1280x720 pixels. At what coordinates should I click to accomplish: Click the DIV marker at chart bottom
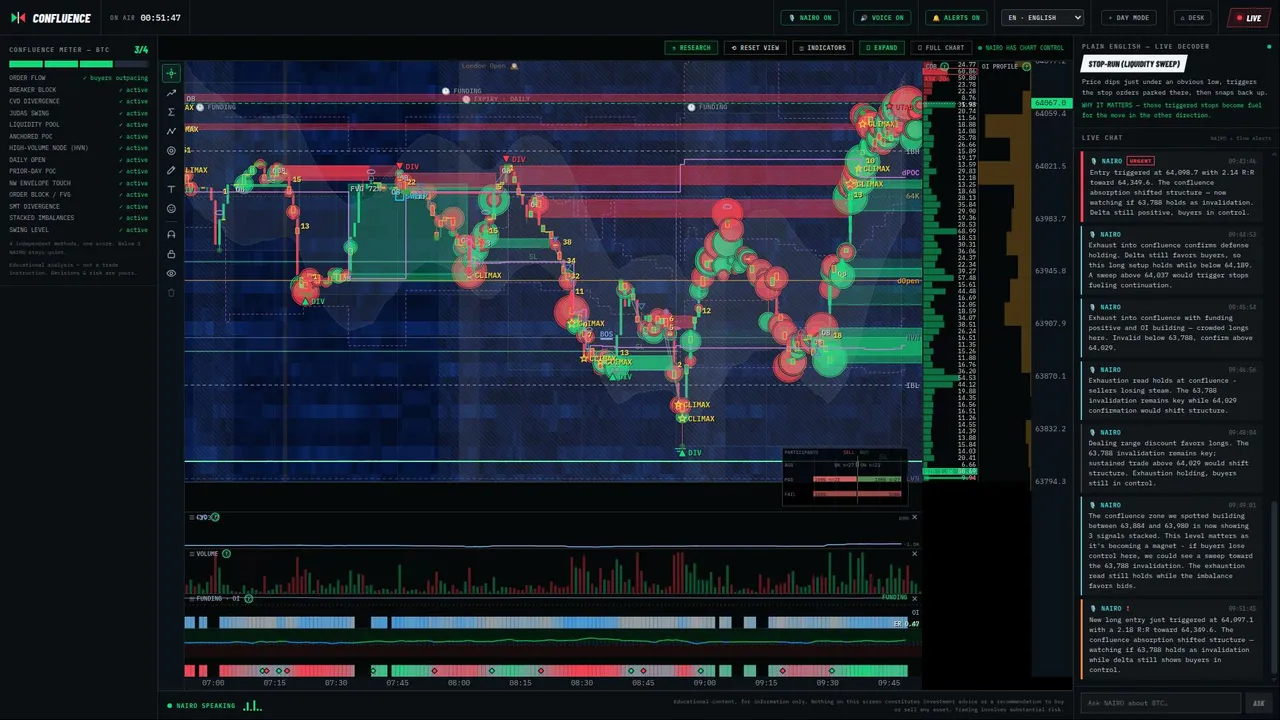(689, 453)
